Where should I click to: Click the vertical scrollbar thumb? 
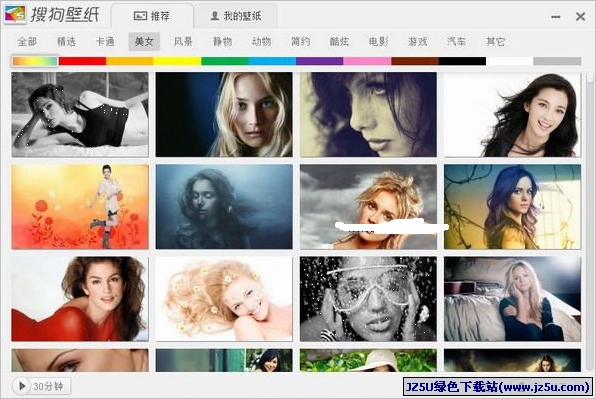pos(590,77)
